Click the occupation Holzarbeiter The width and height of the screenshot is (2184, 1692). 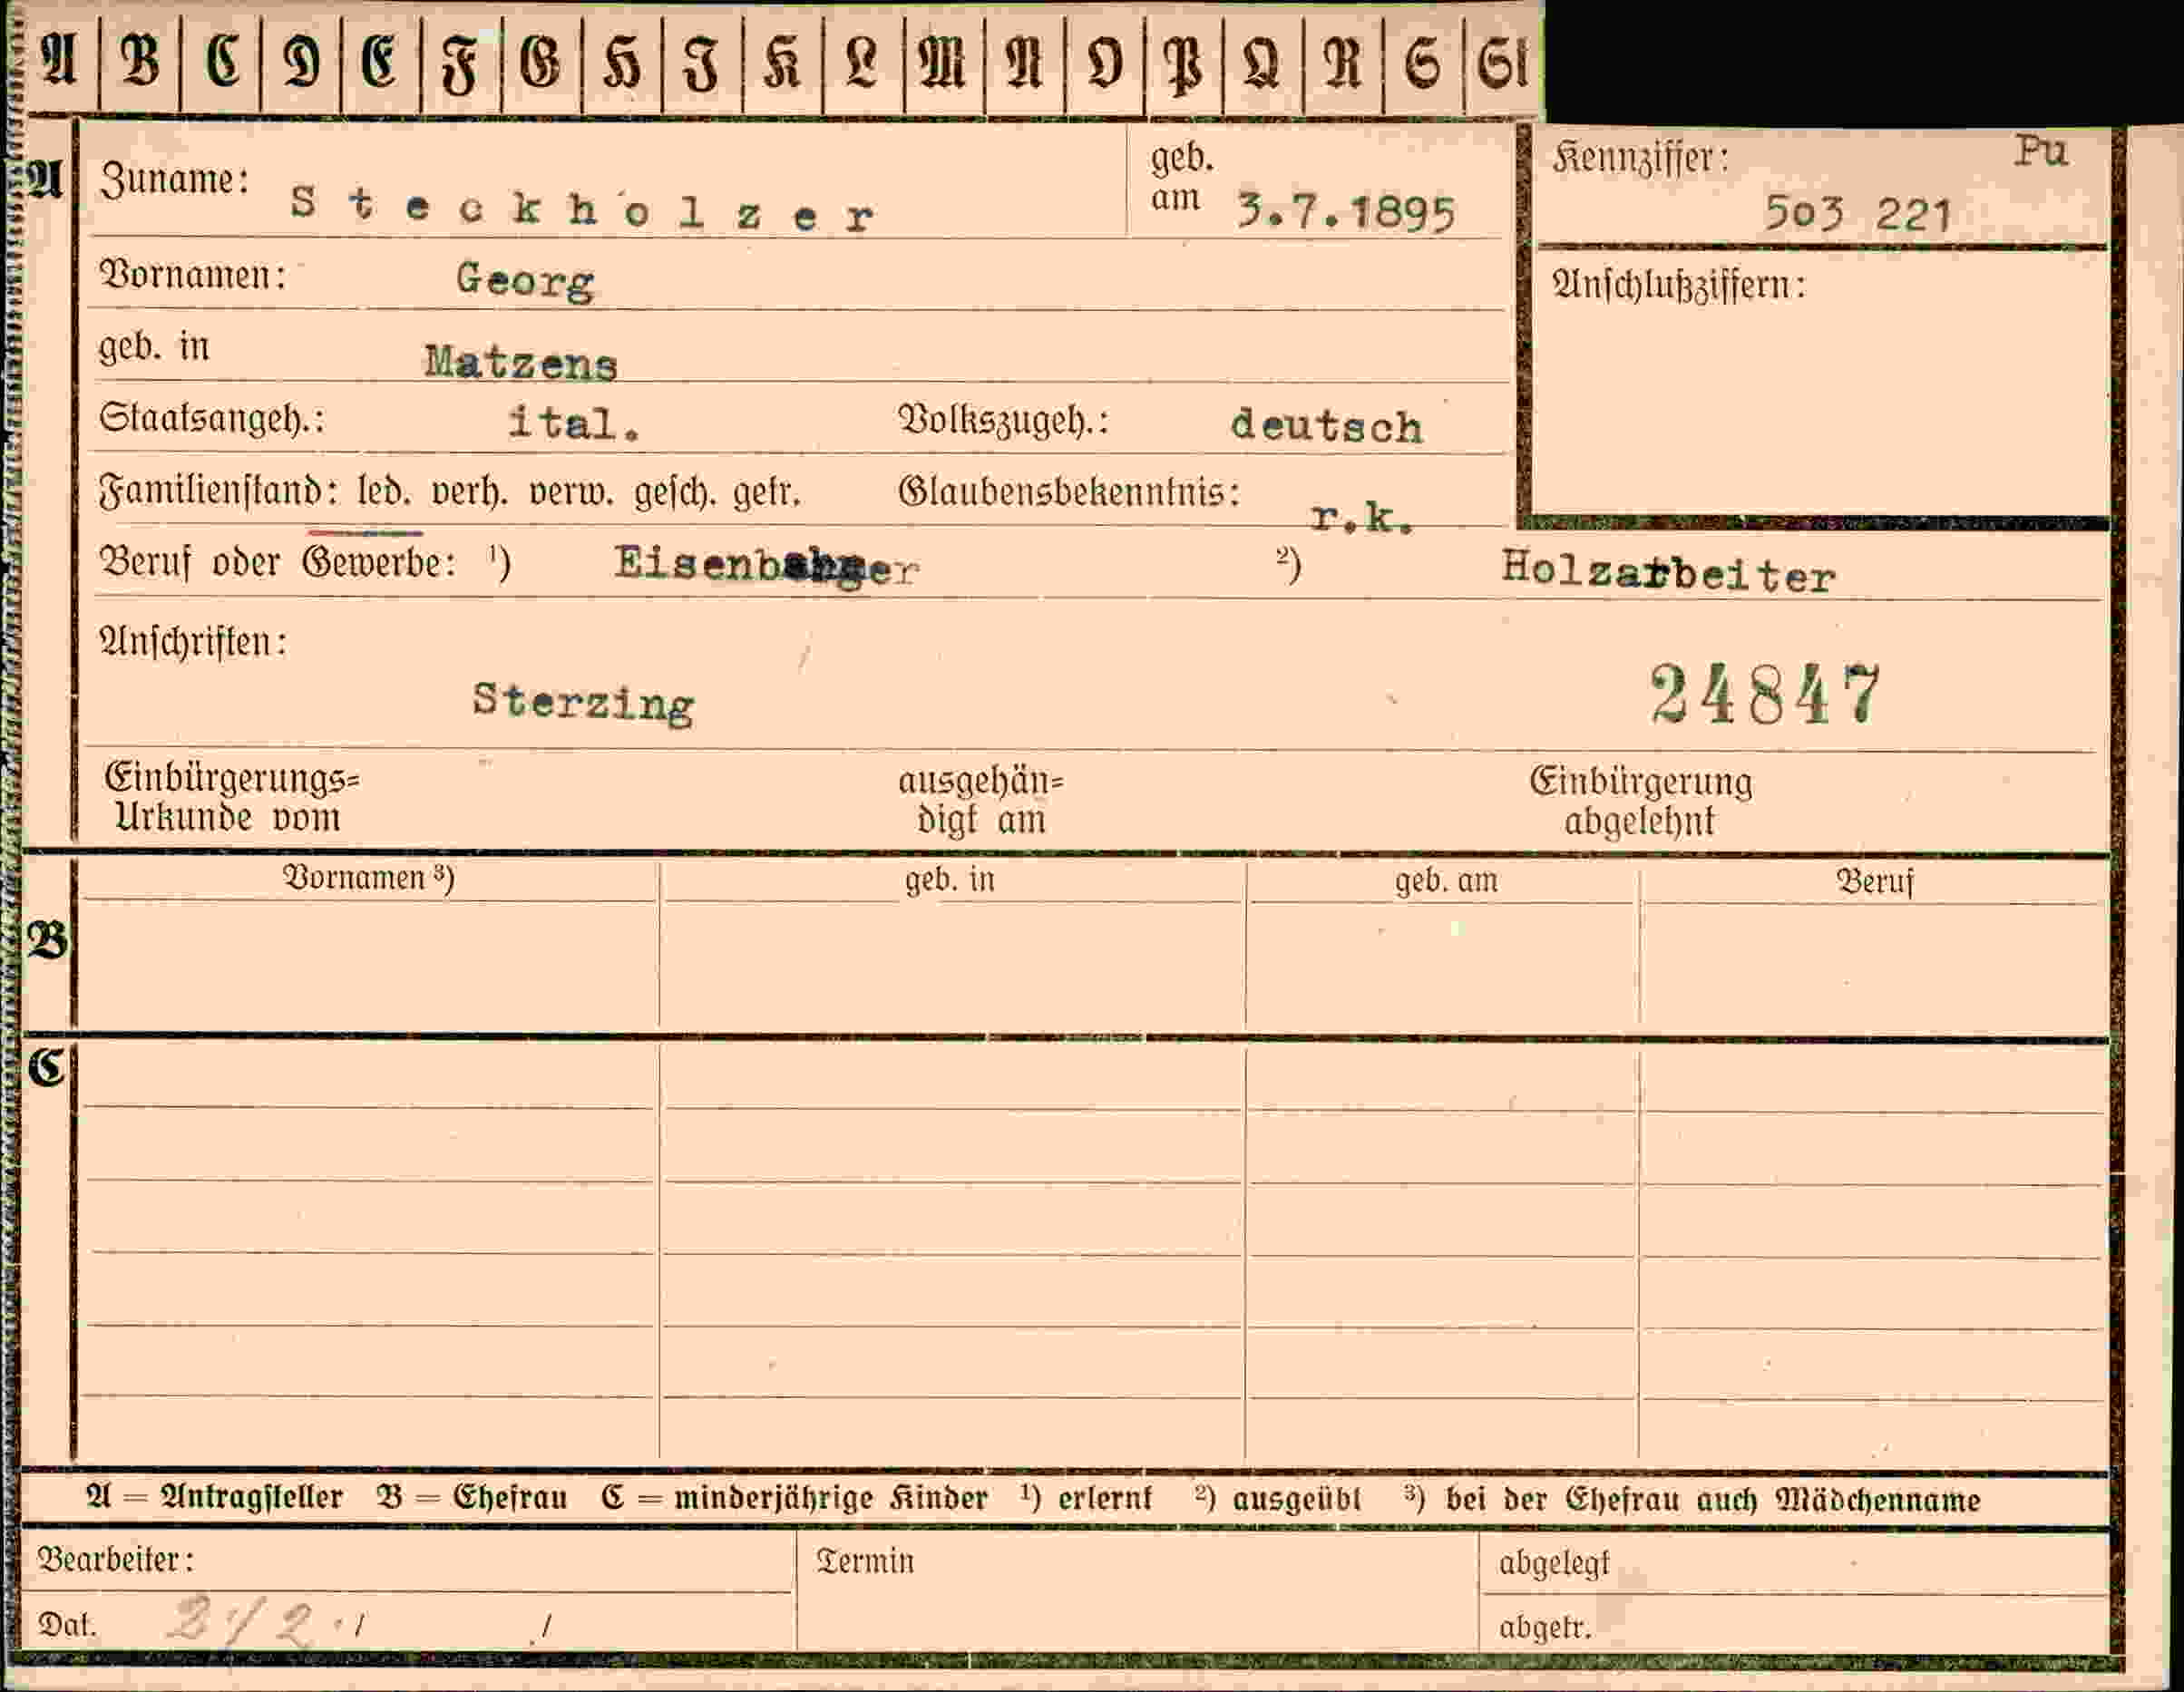1667,572
